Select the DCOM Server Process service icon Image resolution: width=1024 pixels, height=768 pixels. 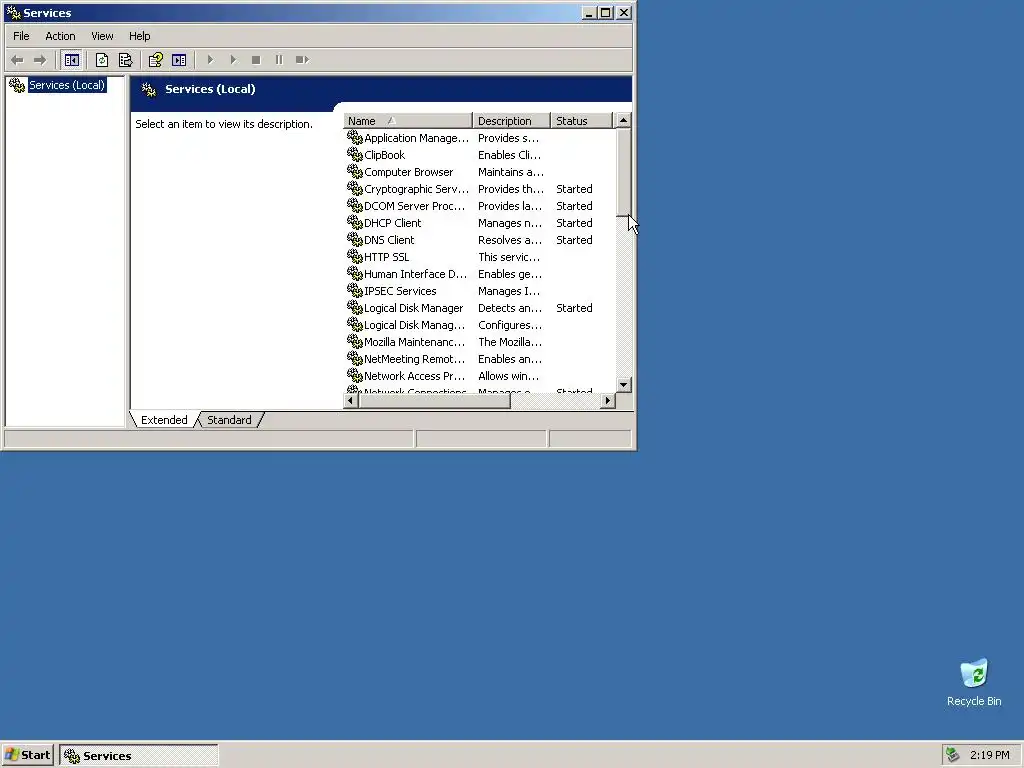(x=355, y=205)
